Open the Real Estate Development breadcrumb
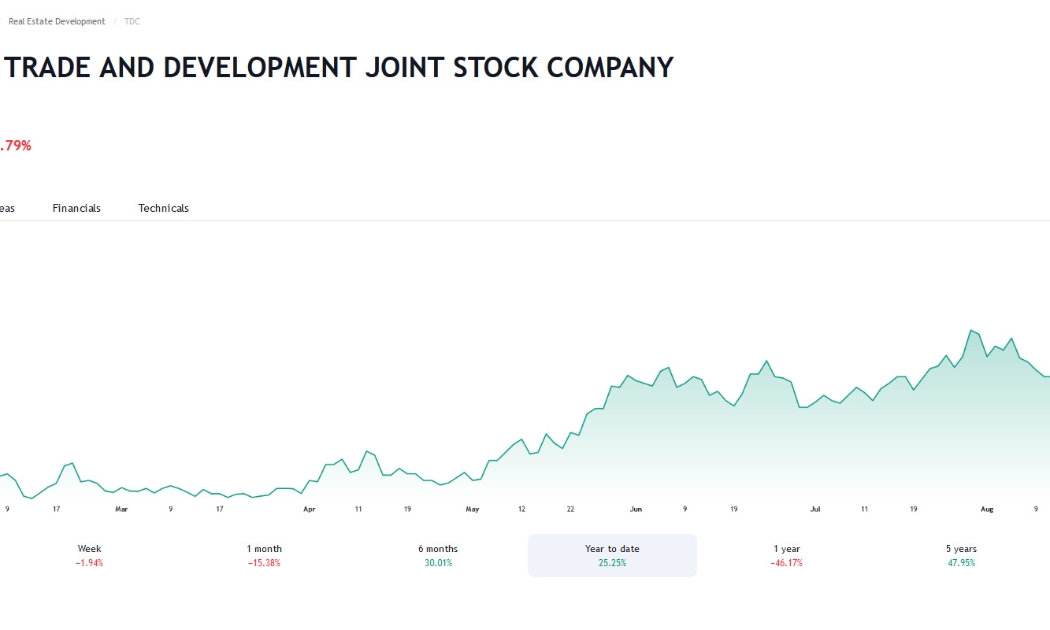 tap(56, 21)
